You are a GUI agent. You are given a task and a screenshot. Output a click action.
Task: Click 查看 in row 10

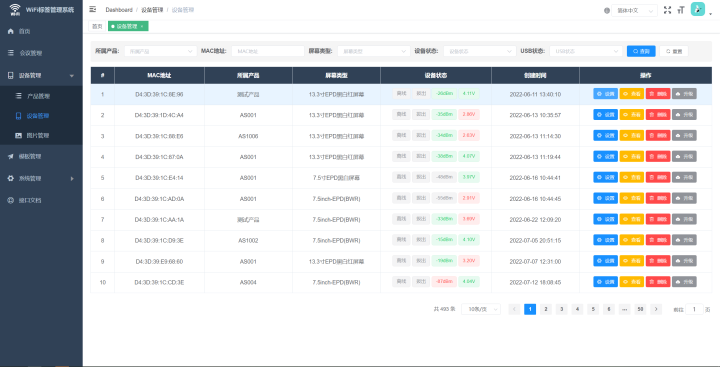pos(631,282)
